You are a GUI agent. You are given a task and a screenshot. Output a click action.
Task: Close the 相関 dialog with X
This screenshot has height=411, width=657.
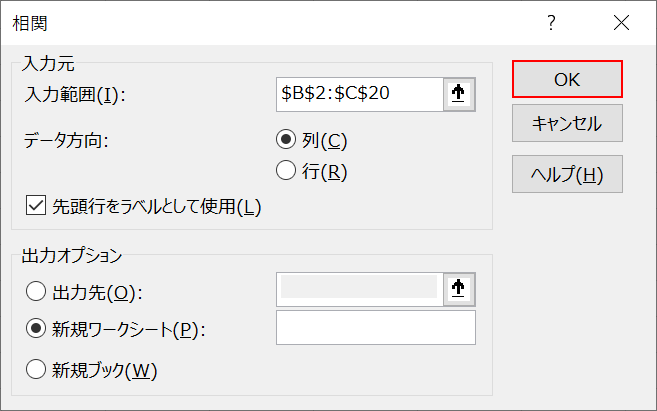coord(621,22)
